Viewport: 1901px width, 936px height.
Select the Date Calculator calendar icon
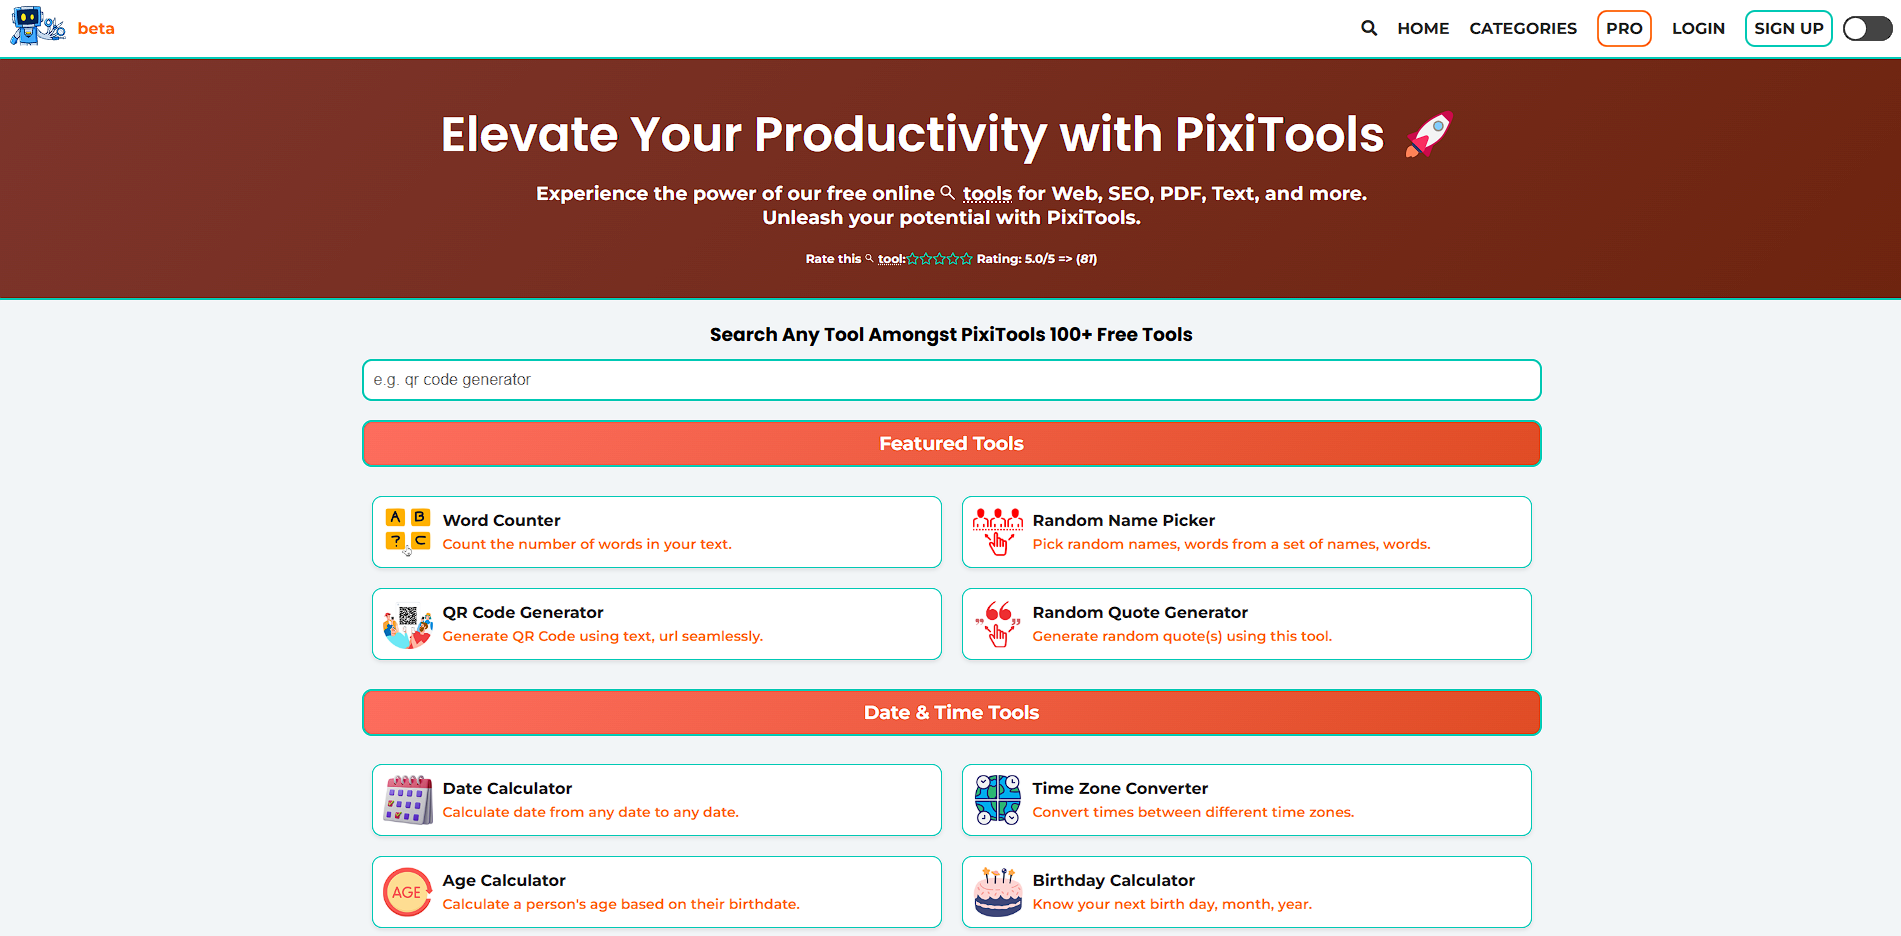click(406, 799)
